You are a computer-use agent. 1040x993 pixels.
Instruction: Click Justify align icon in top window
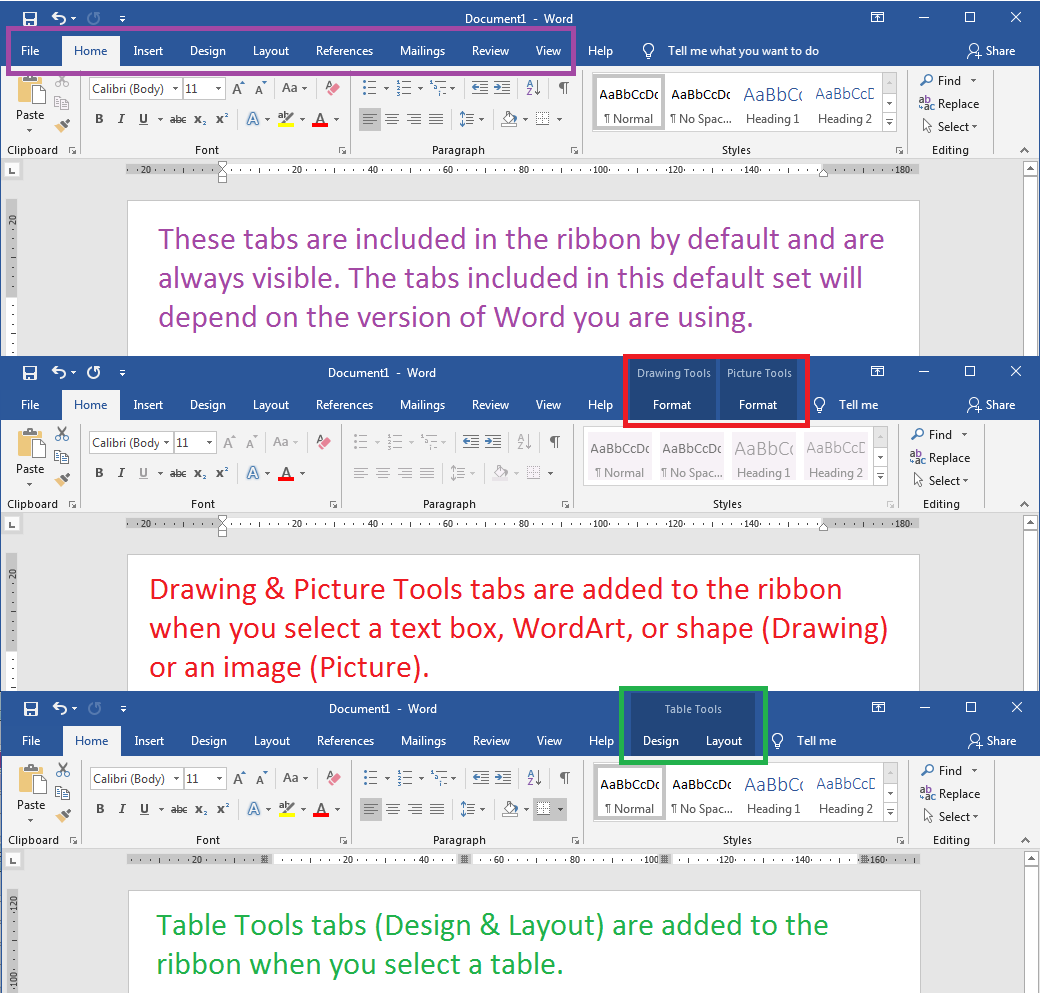pyautogui.click(x=436, y=119)
